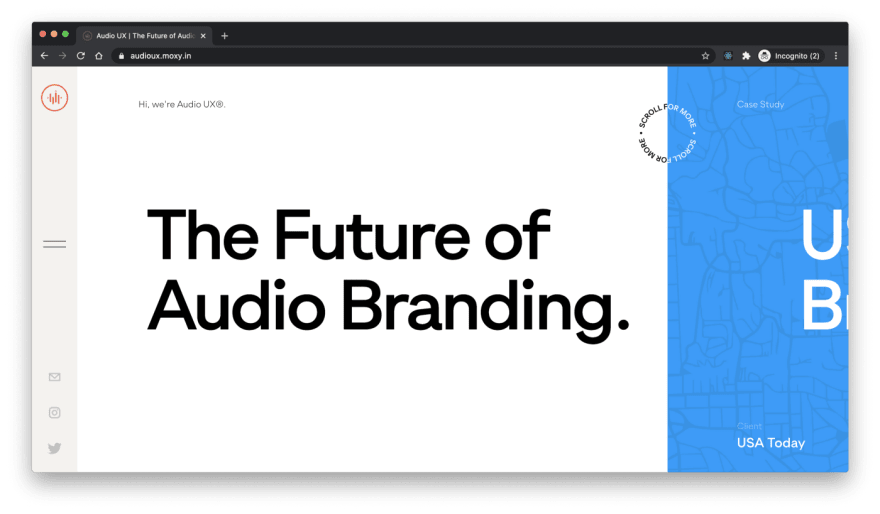Click the green macOS zoom window button
880x514 pixels.
click(x=65, y=34)
